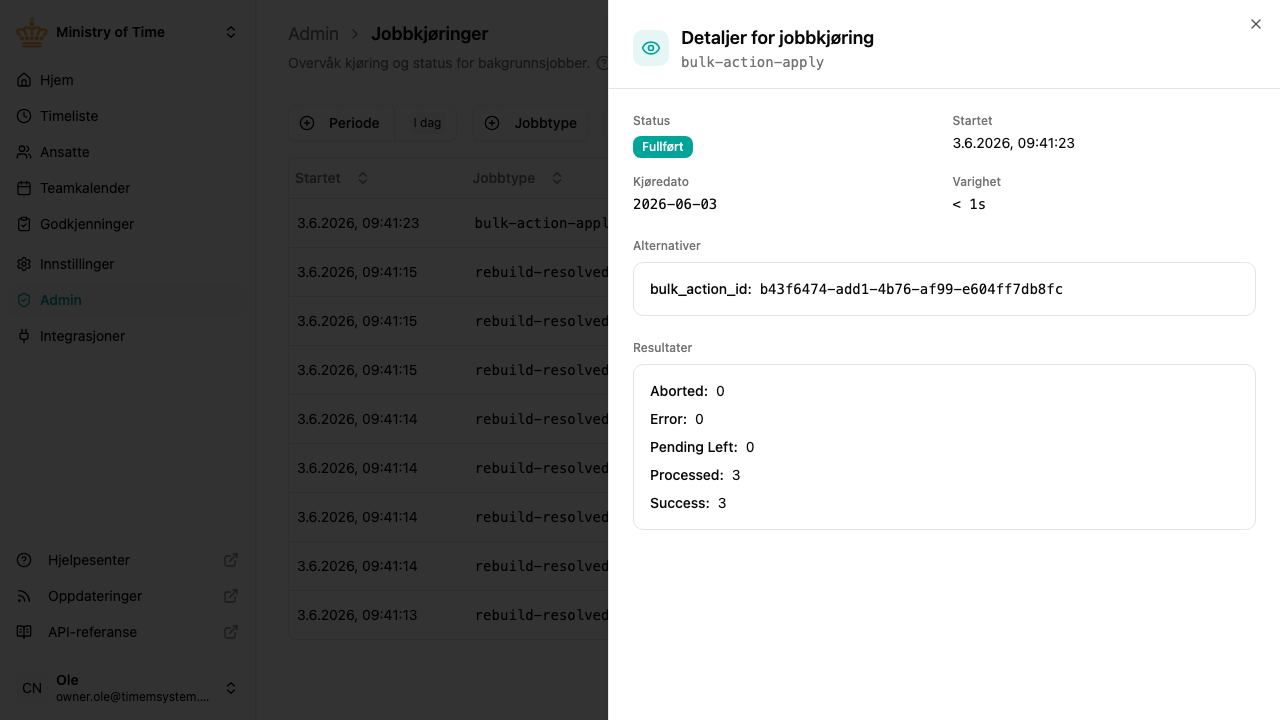Open Teamkalender in the sidebar

[128, 188]
